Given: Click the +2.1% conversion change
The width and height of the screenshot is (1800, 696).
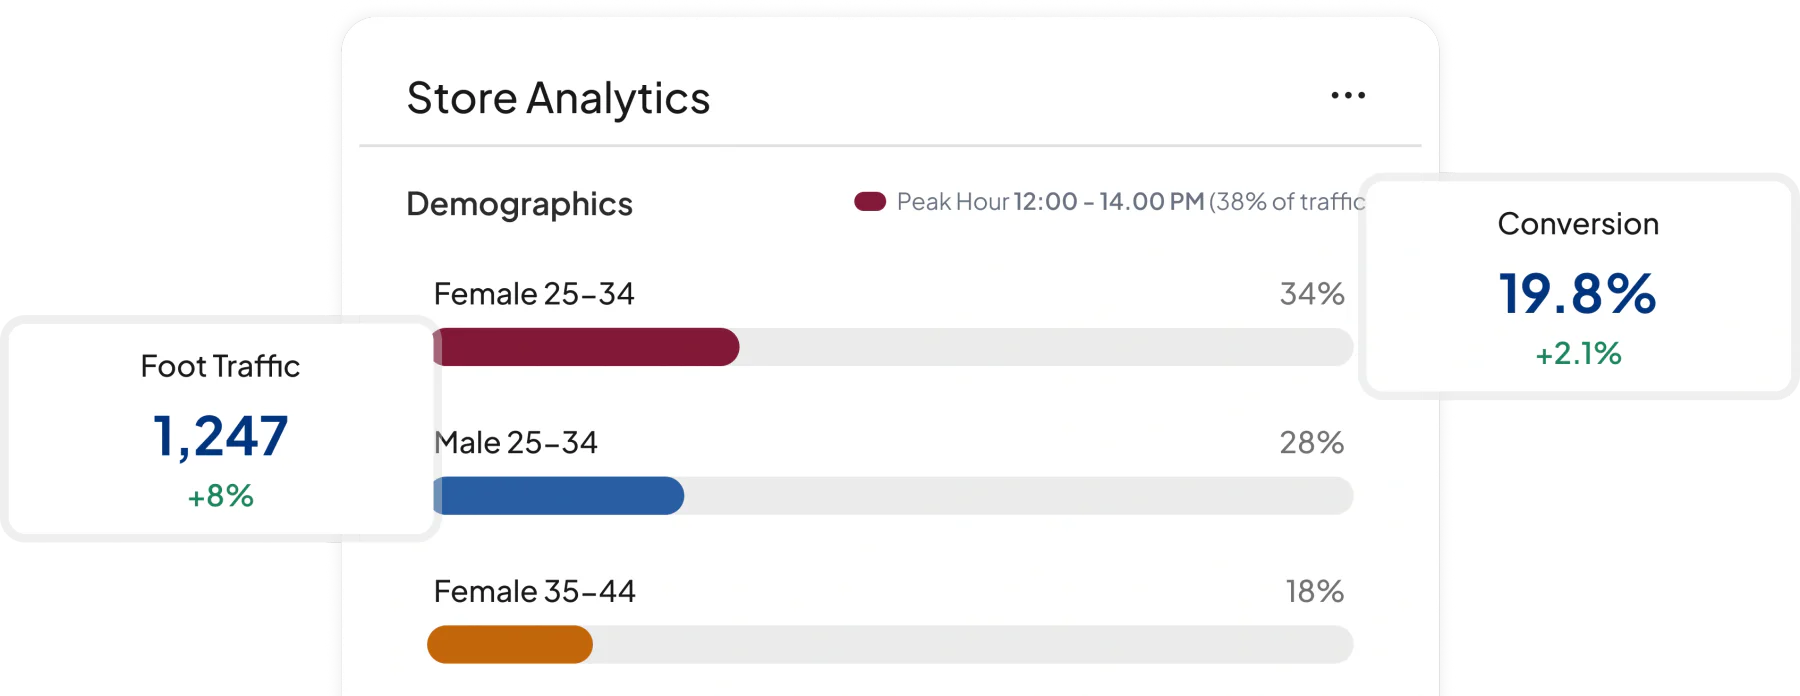Looking at the screenshot, I should [1578, 353].
